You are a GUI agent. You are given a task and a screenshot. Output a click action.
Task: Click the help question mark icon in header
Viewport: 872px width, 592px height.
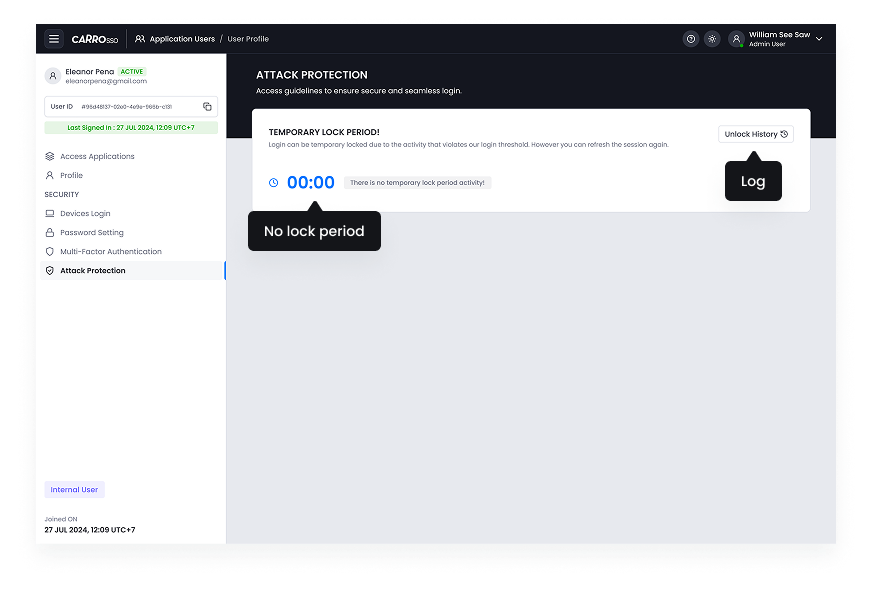click(690, 38)
